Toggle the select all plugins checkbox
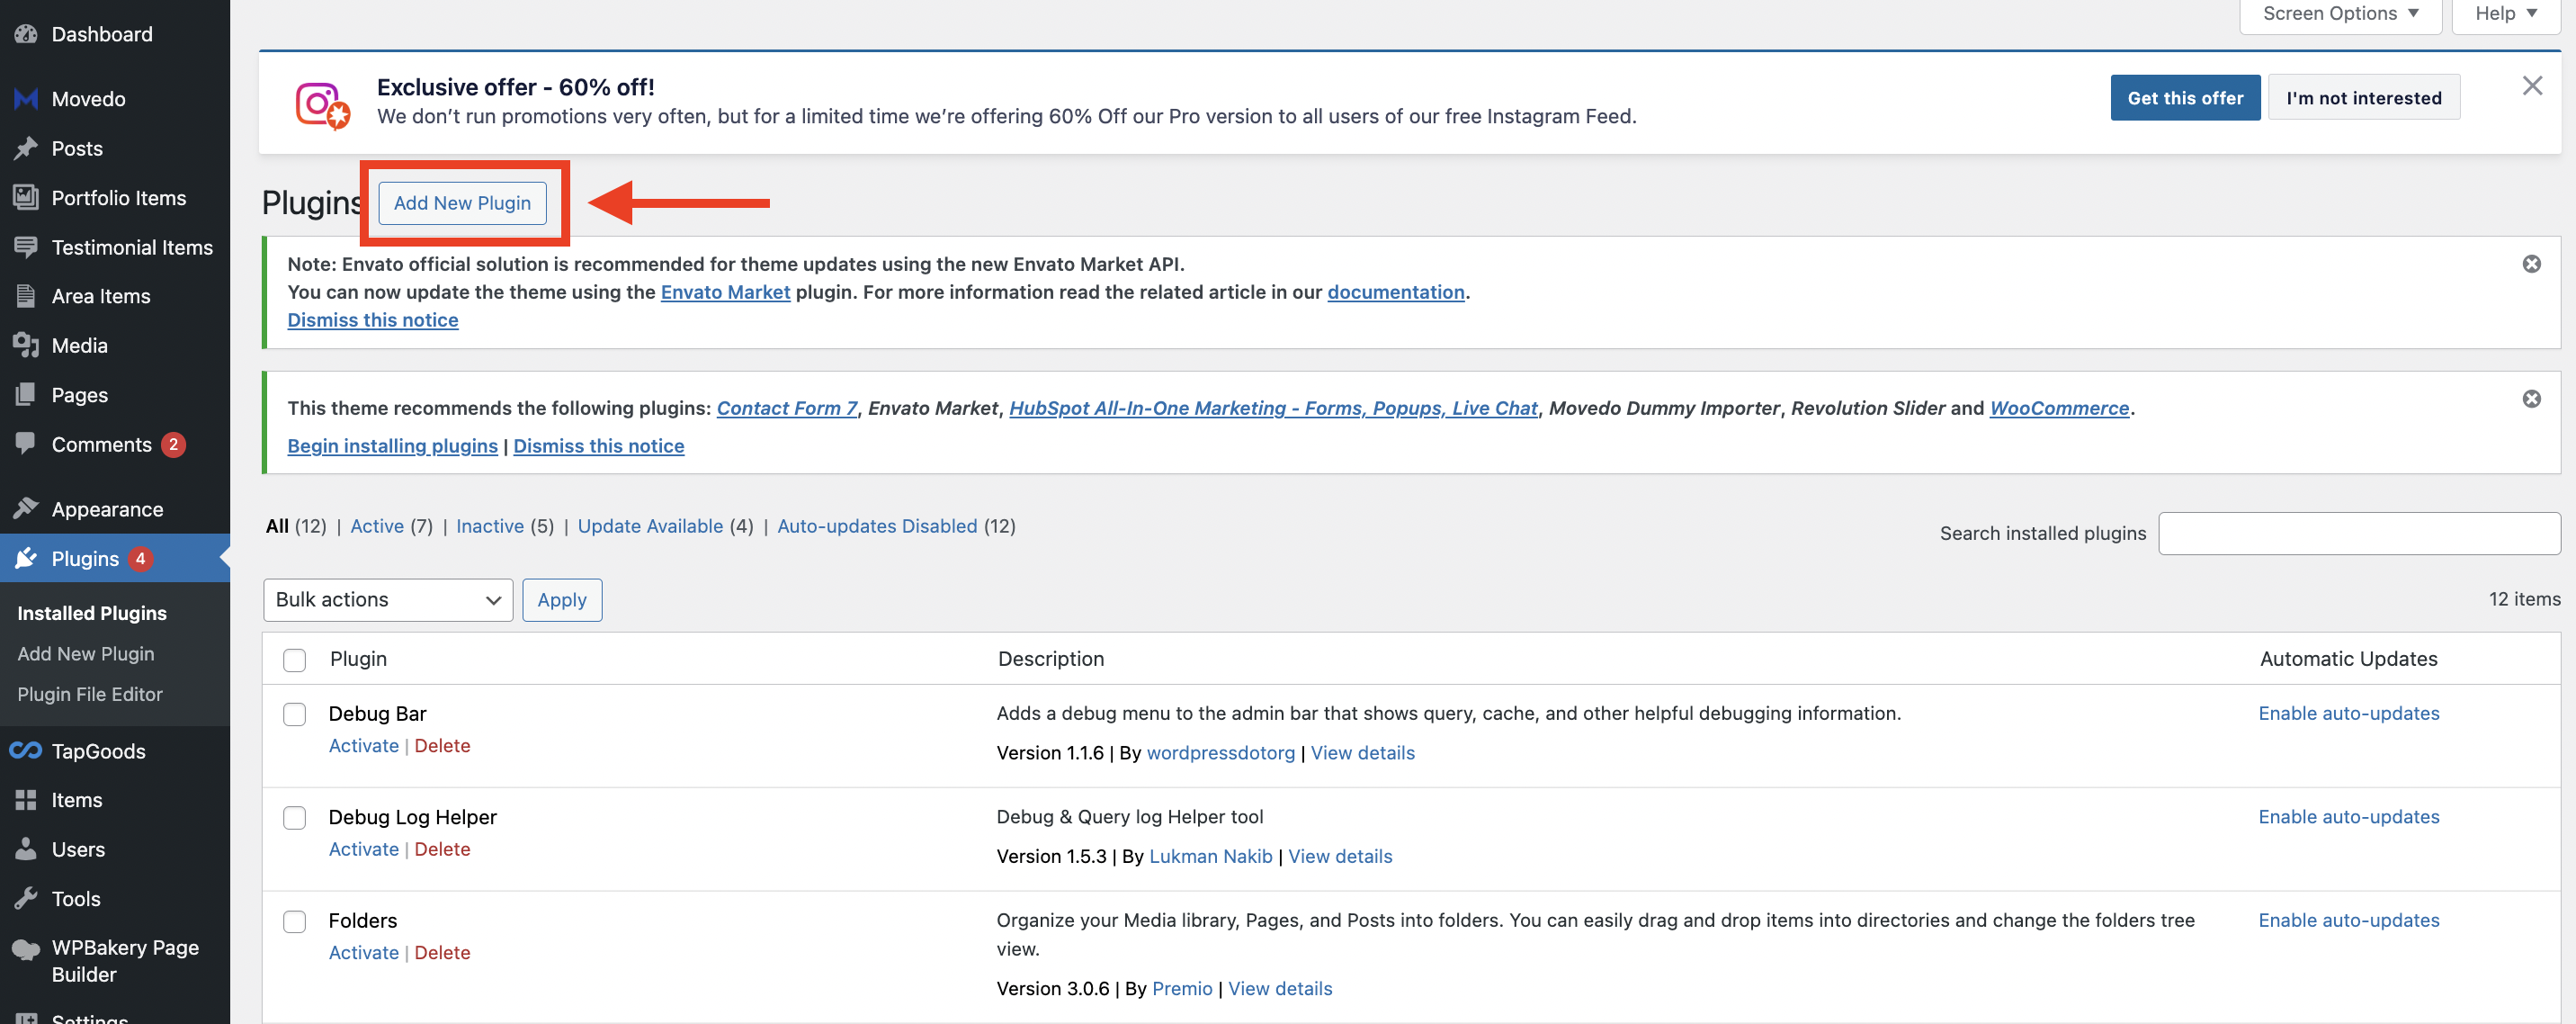Image resolution: width=2576 pixels, height=1024 pixels. coord(294,660)
